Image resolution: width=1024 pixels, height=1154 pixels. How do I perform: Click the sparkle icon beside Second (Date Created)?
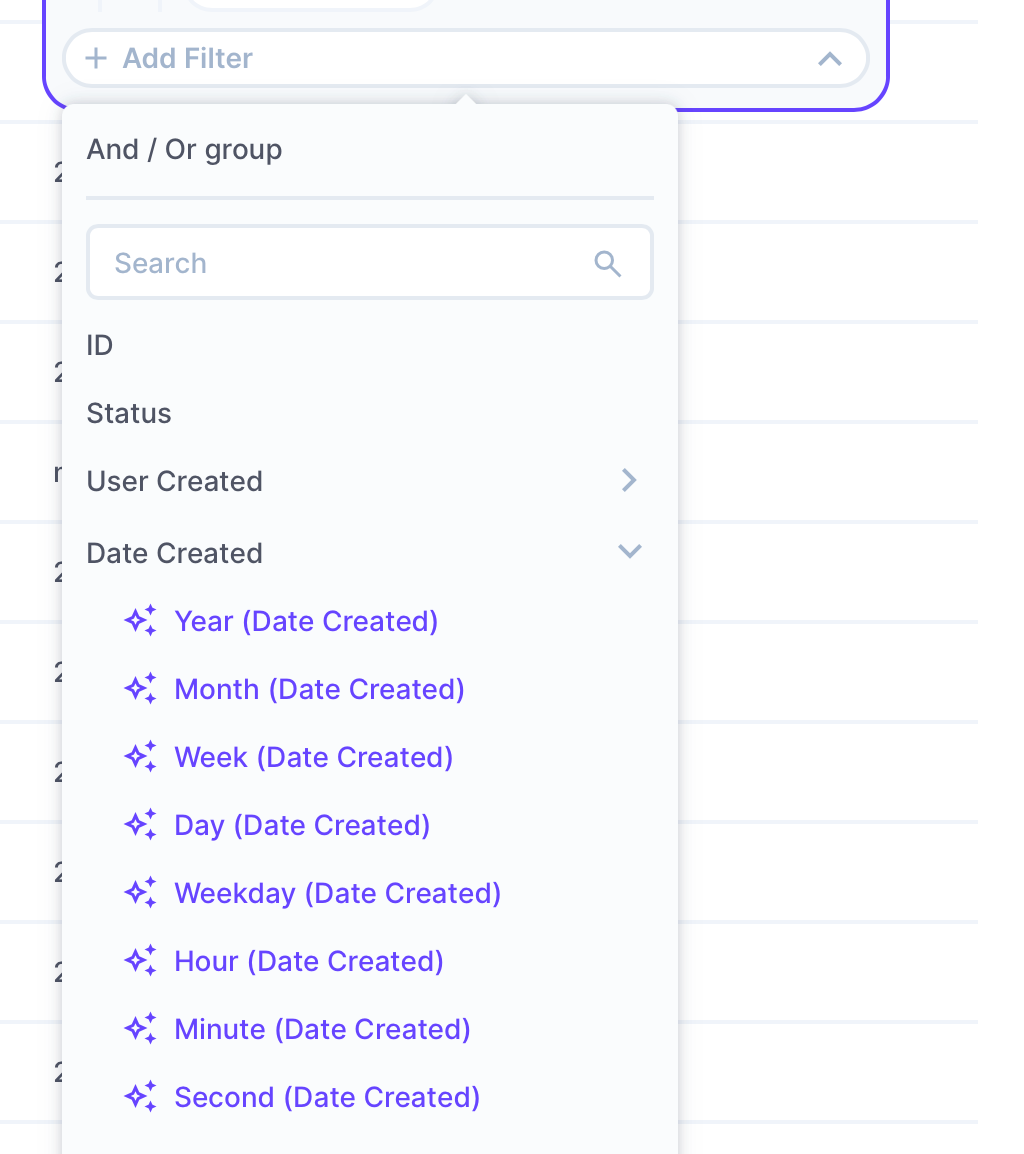click(140, 1097)
